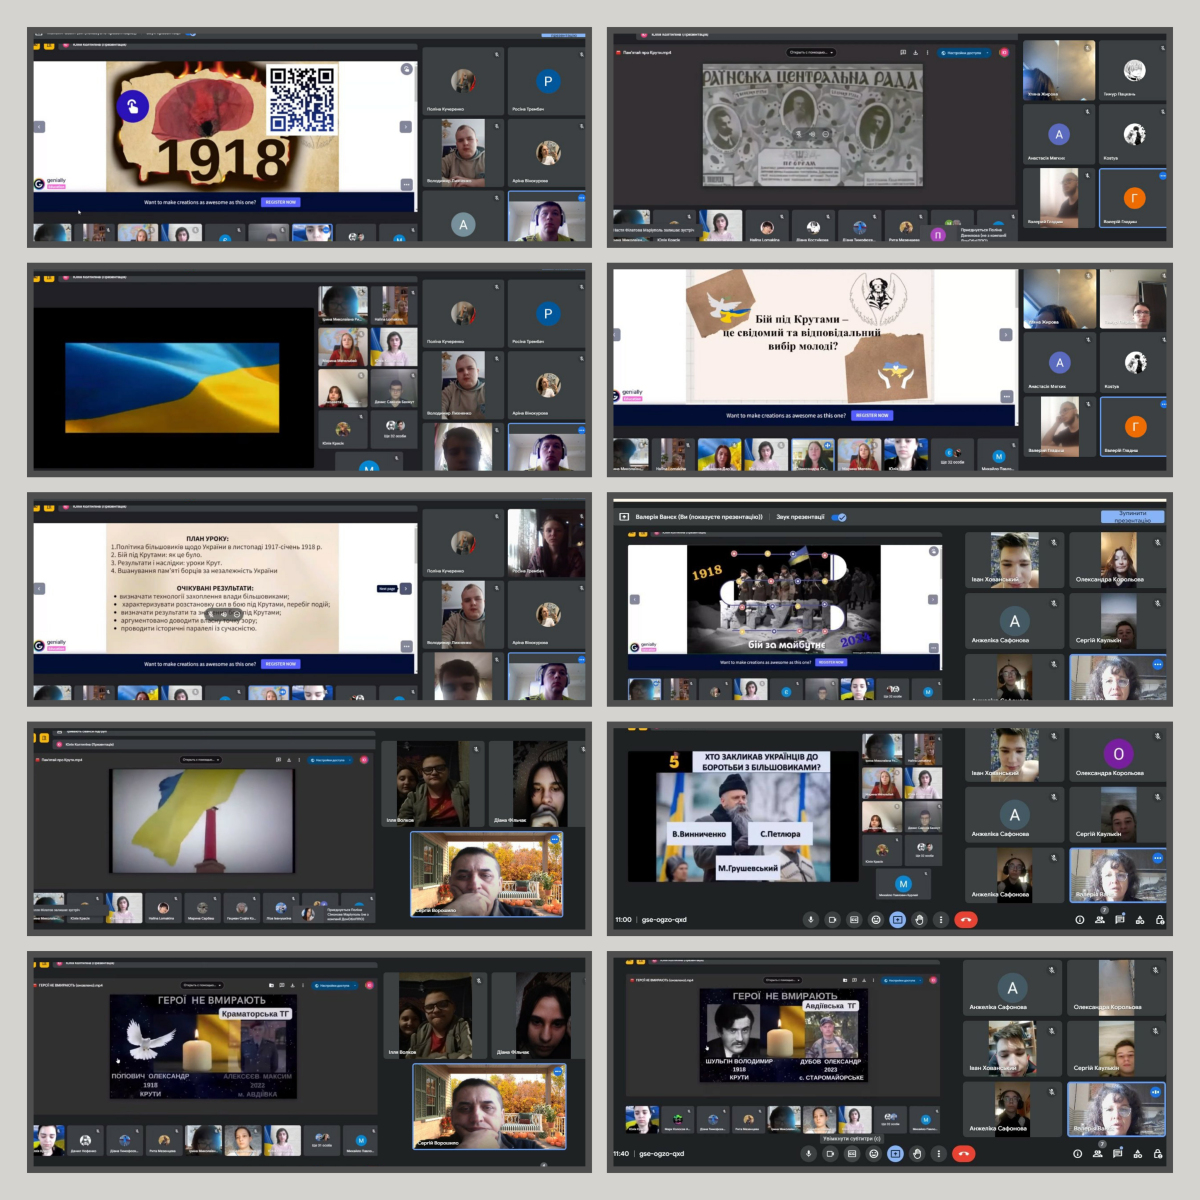Open the blue access settings button in Центральна Рада video

point(964,52)
